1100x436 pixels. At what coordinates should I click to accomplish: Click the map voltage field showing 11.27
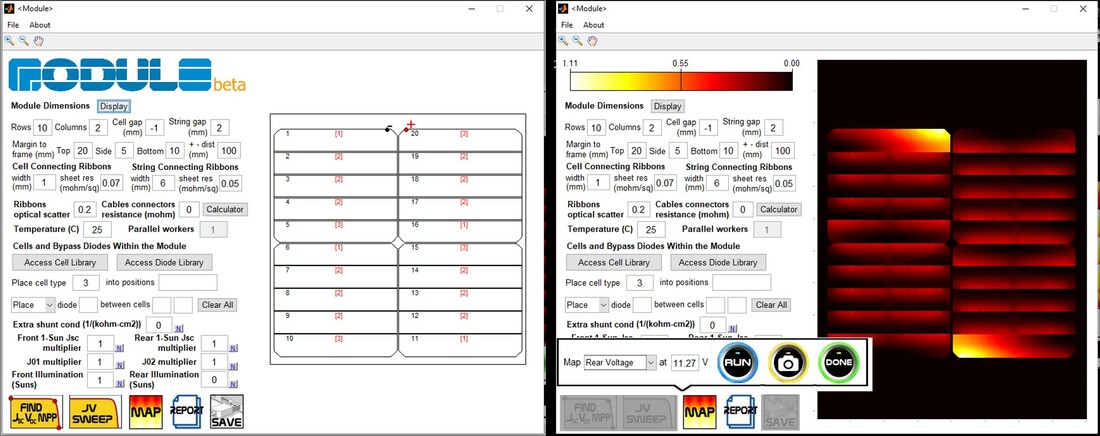click(684, 362)
